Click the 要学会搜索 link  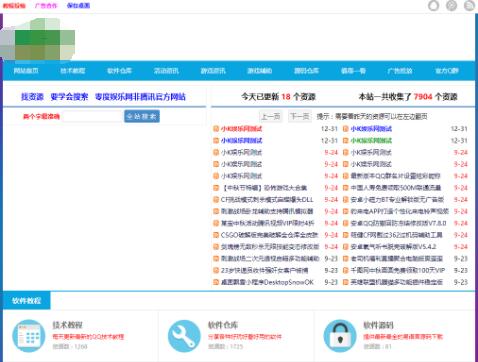coord(69,97)
